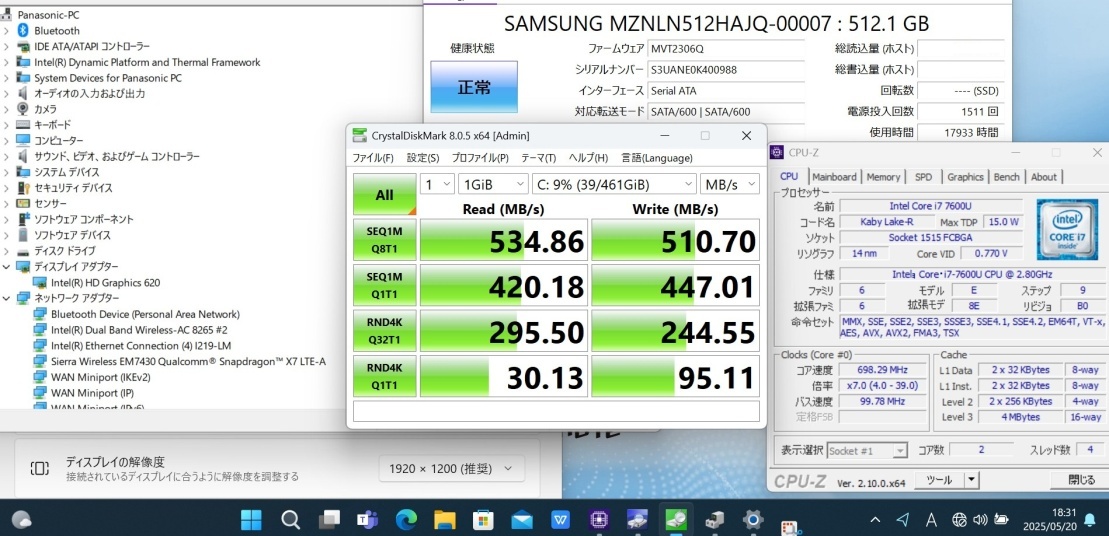Open Microsoft Edge from the taskbar

406,520
